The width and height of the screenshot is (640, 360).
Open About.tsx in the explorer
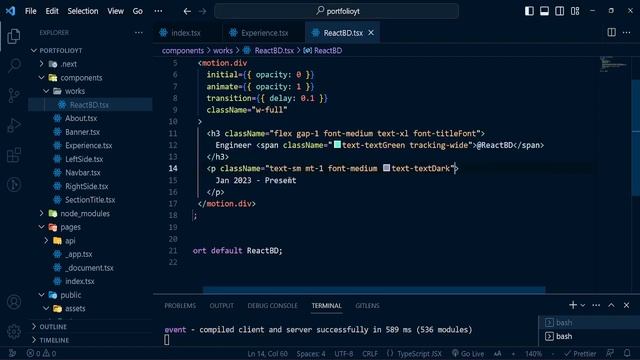pos(81,118)
